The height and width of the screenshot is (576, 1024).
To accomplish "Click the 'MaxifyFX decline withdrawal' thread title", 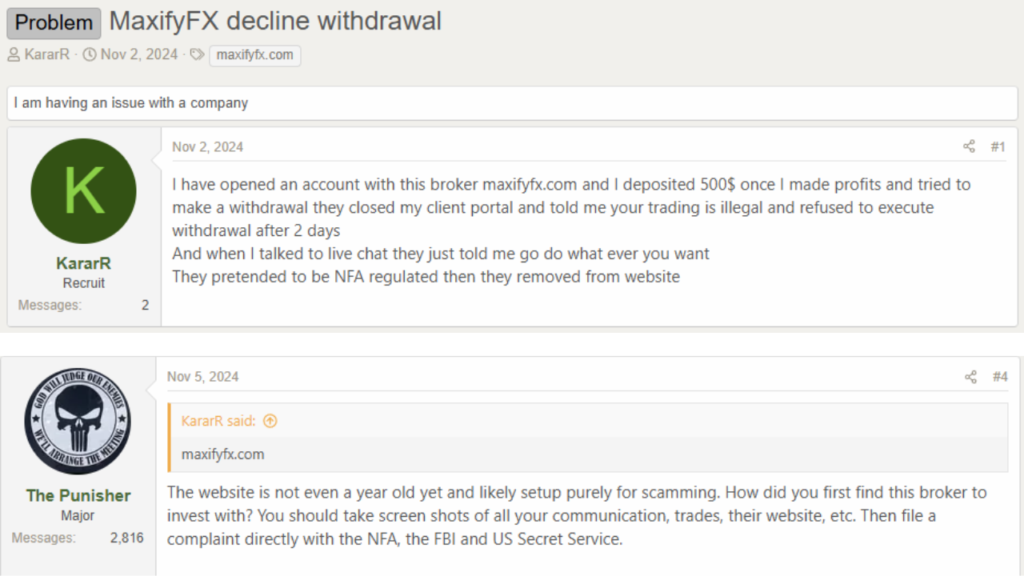I will 275,21.
